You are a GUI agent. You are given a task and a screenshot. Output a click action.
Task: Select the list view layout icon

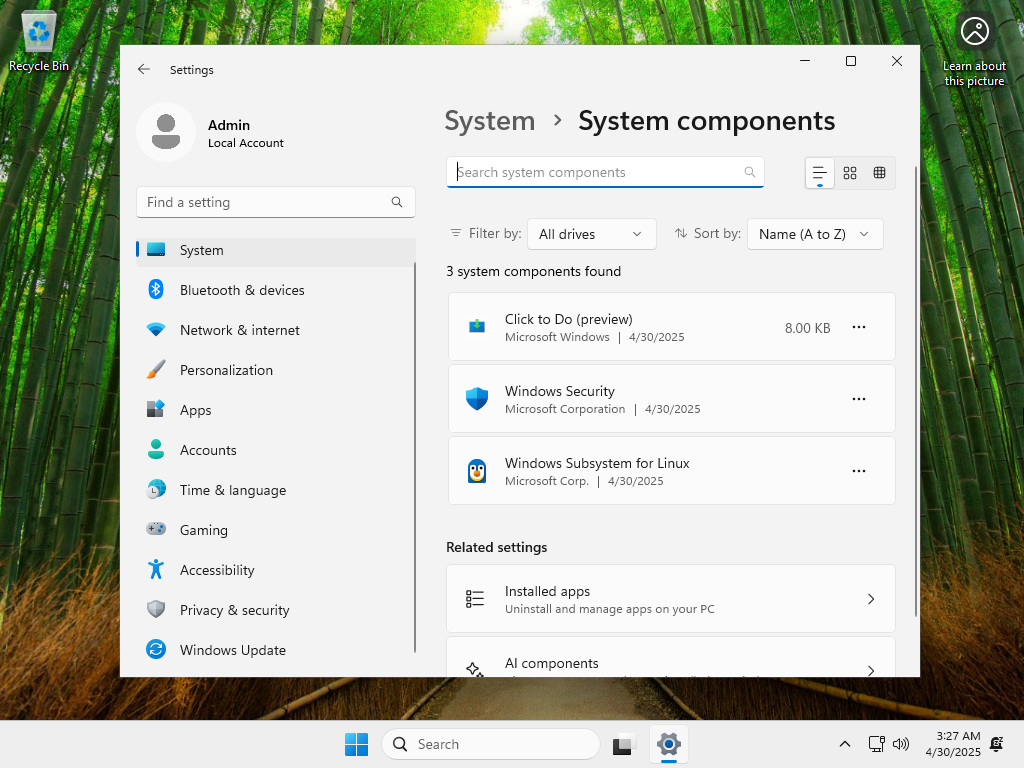(x=819, y=173)
